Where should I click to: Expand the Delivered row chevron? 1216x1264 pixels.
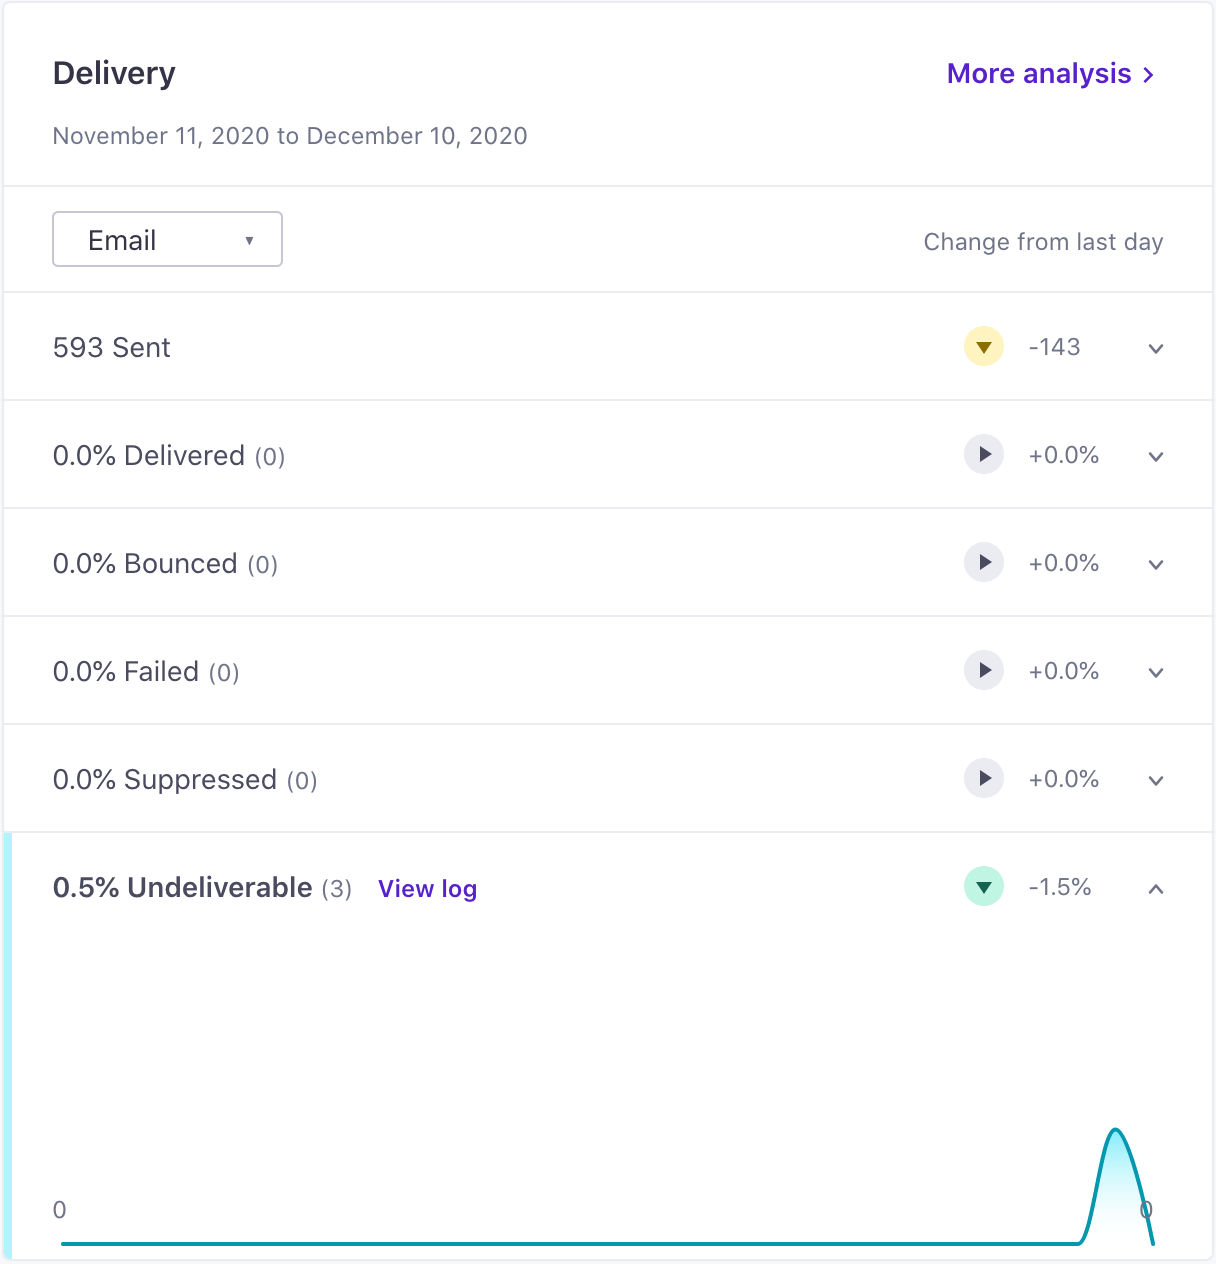pos(1156,456)
